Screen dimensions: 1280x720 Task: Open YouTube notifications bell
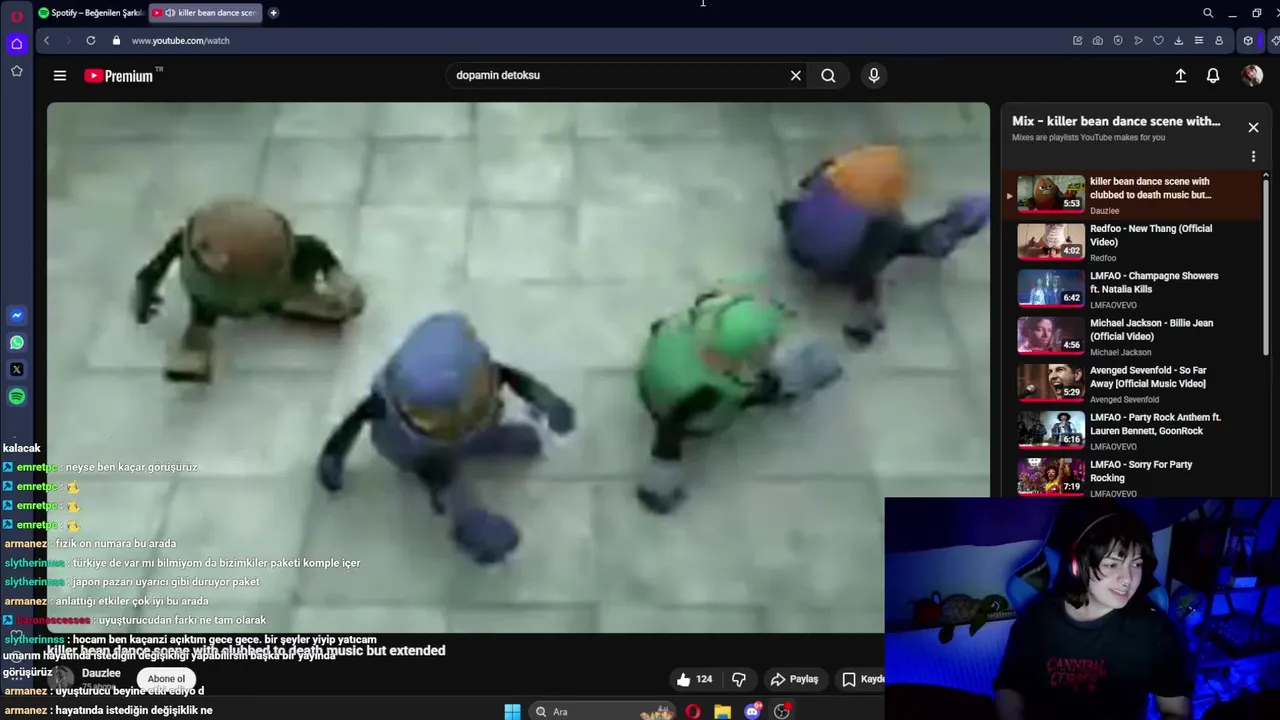pos(1213,75)
